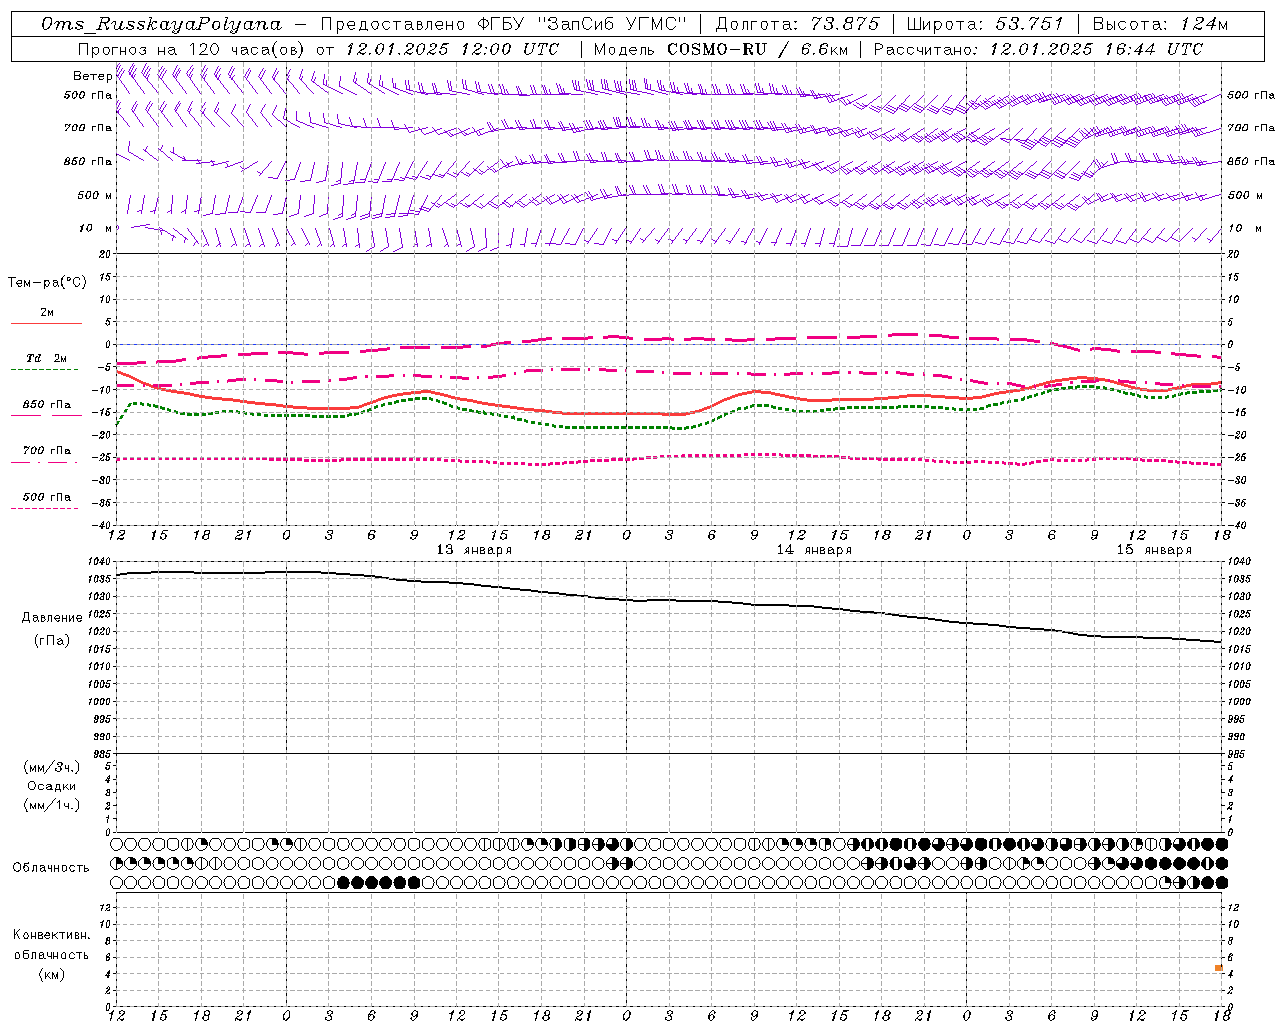The image size is (1280, 1024).
Task: Click the Давление panel label
Action: coord(52,618)
